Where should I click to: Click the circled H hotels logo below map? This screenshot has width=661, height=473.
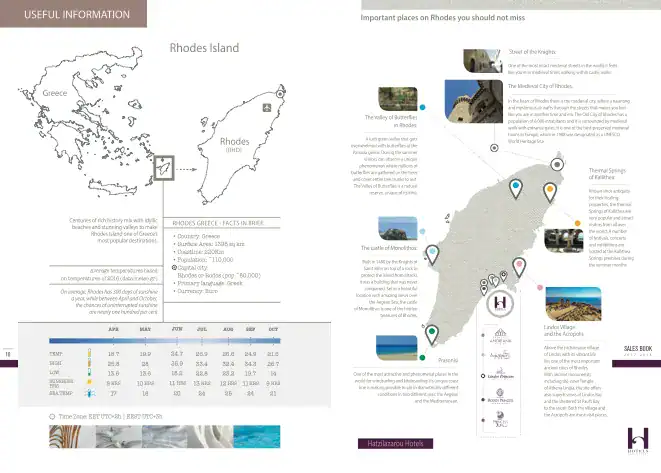(x=500, y=303)
